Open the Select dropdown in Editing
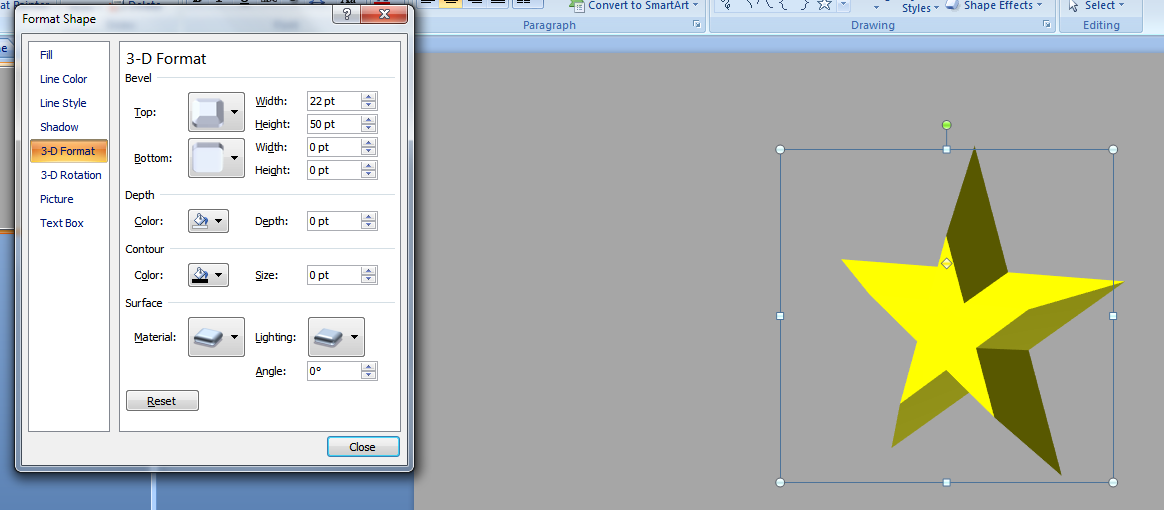Image resolution: width=1164 pixels, height=510 pixels. click(x=1096, y=5)
